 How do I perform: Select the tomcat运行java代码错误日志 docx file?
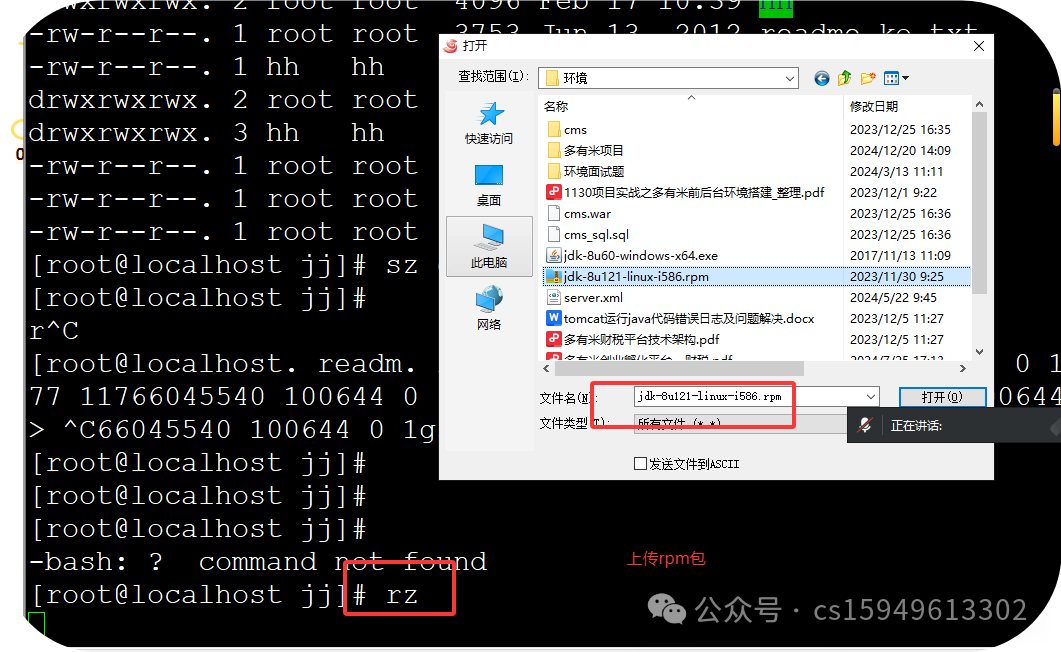coord(681,319)
